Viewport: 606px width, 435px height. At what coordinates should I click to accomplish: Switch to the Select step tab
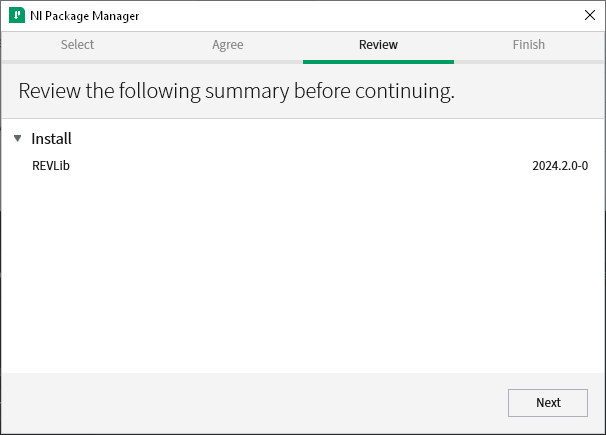(x=77, y=45)
